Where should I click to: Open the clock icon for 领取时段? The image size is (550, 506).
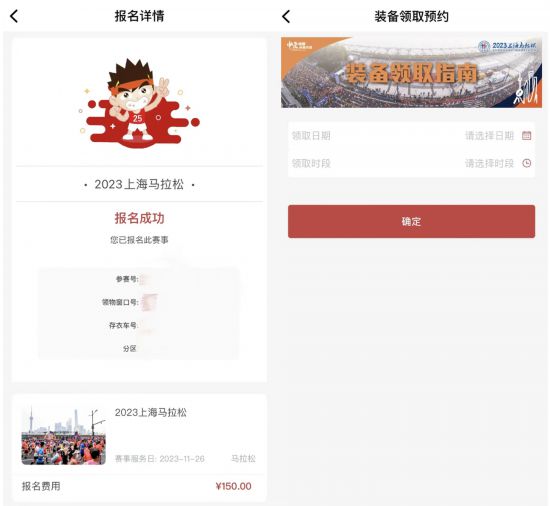click(526, 163)
